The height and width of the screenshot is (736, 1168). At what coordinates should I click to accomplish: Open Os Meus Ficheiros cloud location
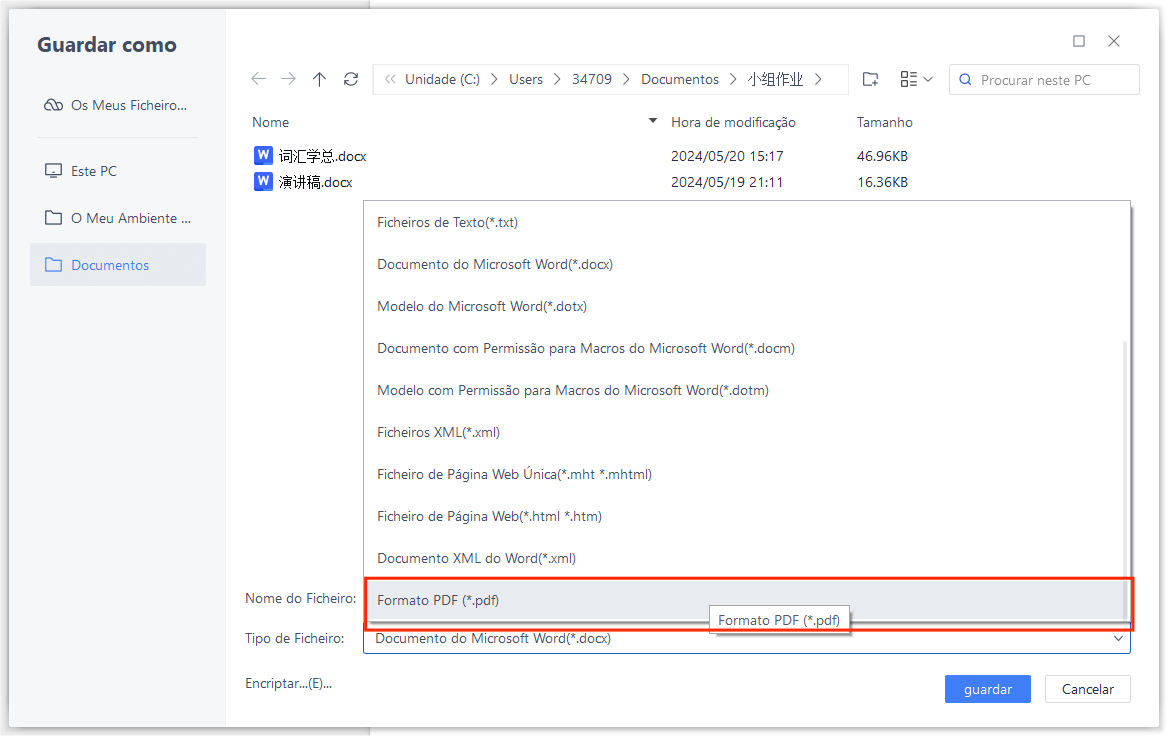117,105
